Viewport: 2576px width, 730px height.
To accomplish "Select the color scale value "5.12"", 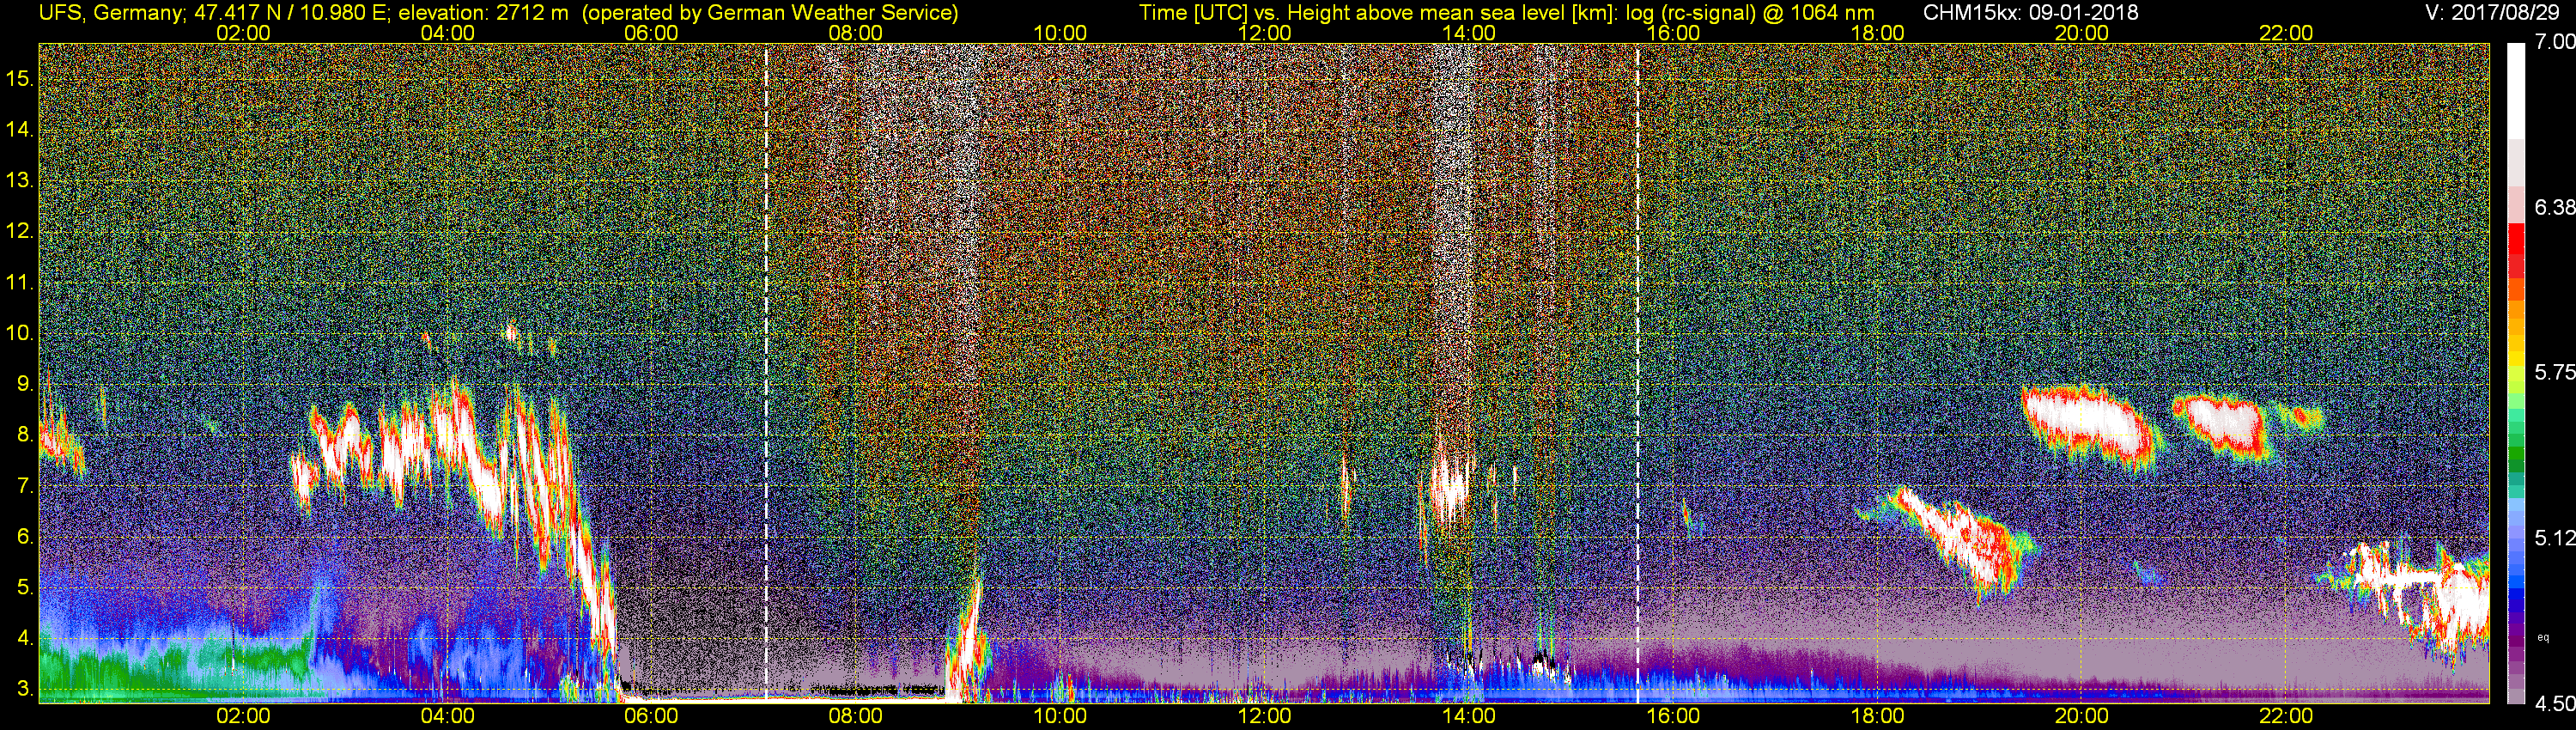I will (x=2554, y=538).
